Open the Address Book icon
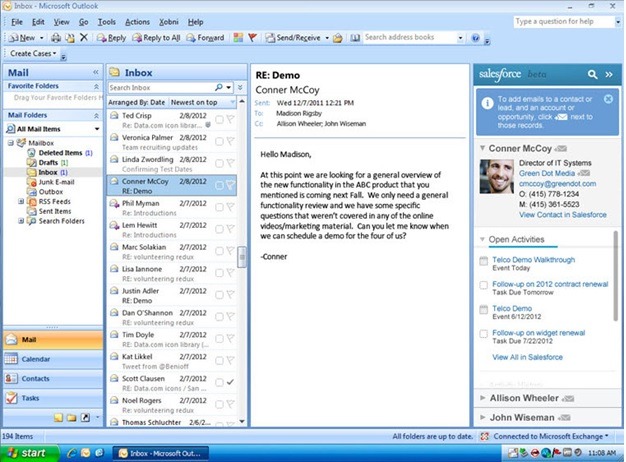The image size is (626, 462). tap(355, 38)
